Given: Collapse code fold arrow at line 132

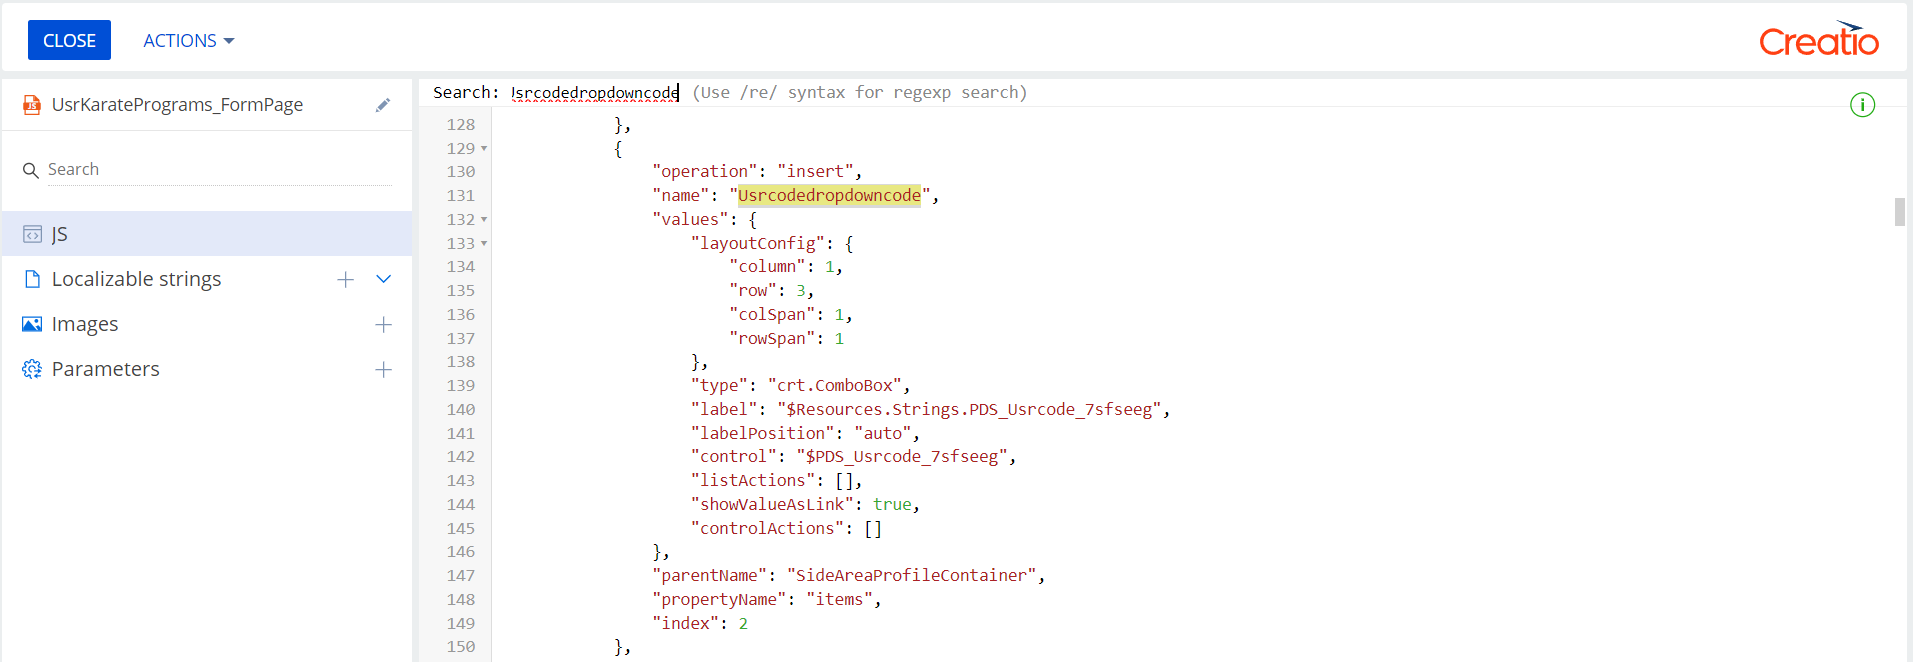Looking at the screenshot, I should [484, 219].
